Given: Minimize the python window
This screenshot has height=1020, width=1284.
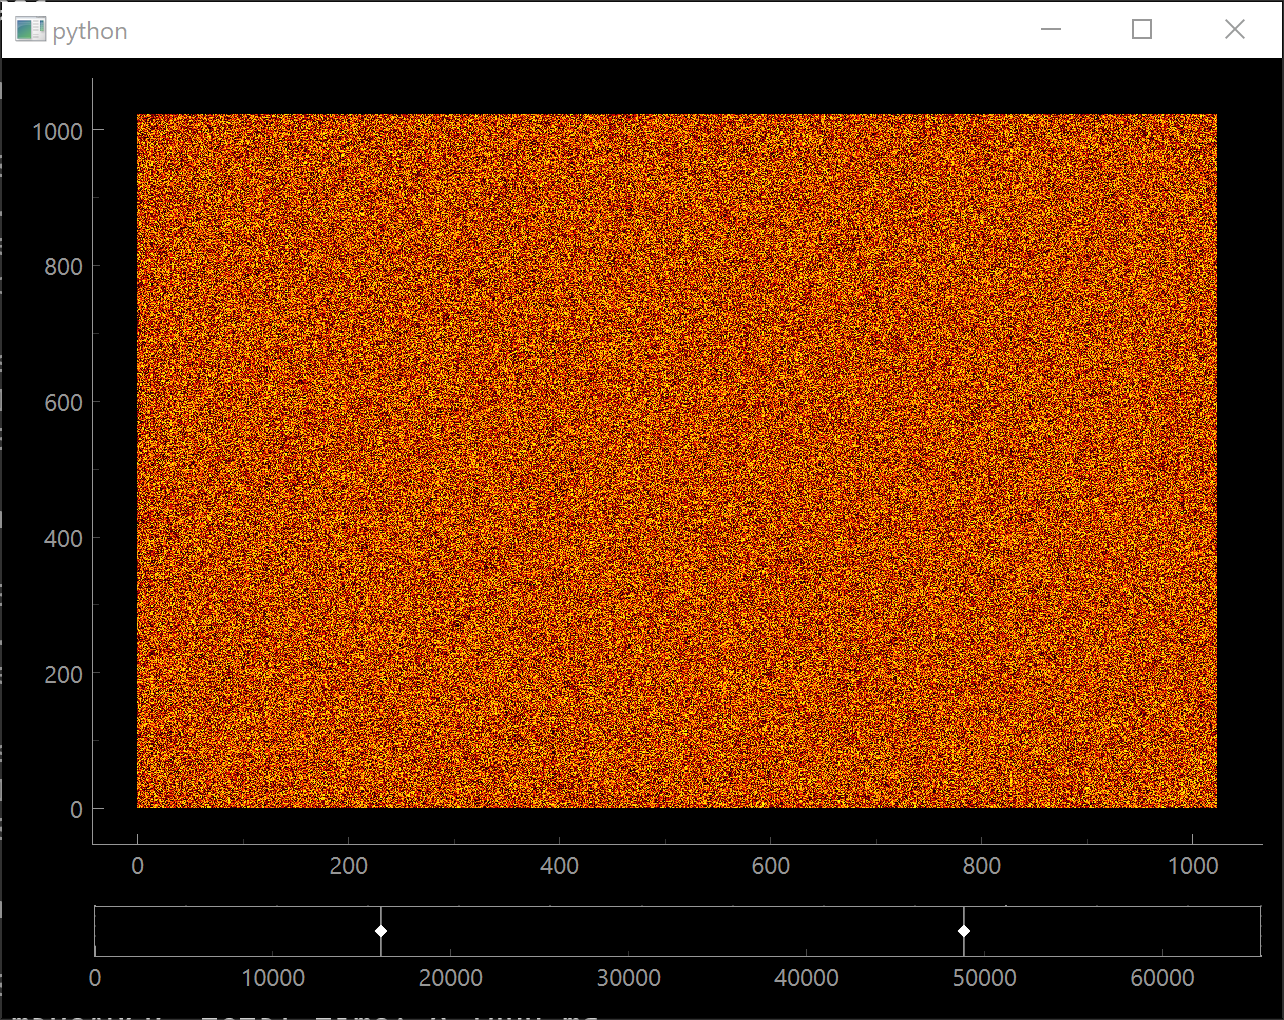Looking at the screenshot, I should pos(1050,29).
